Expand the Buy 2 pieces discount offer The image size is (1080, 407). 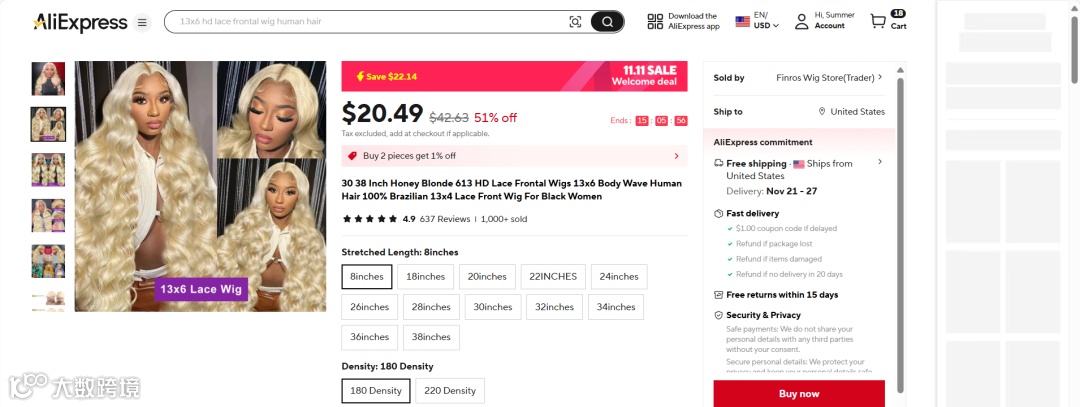tap(676, 156)
